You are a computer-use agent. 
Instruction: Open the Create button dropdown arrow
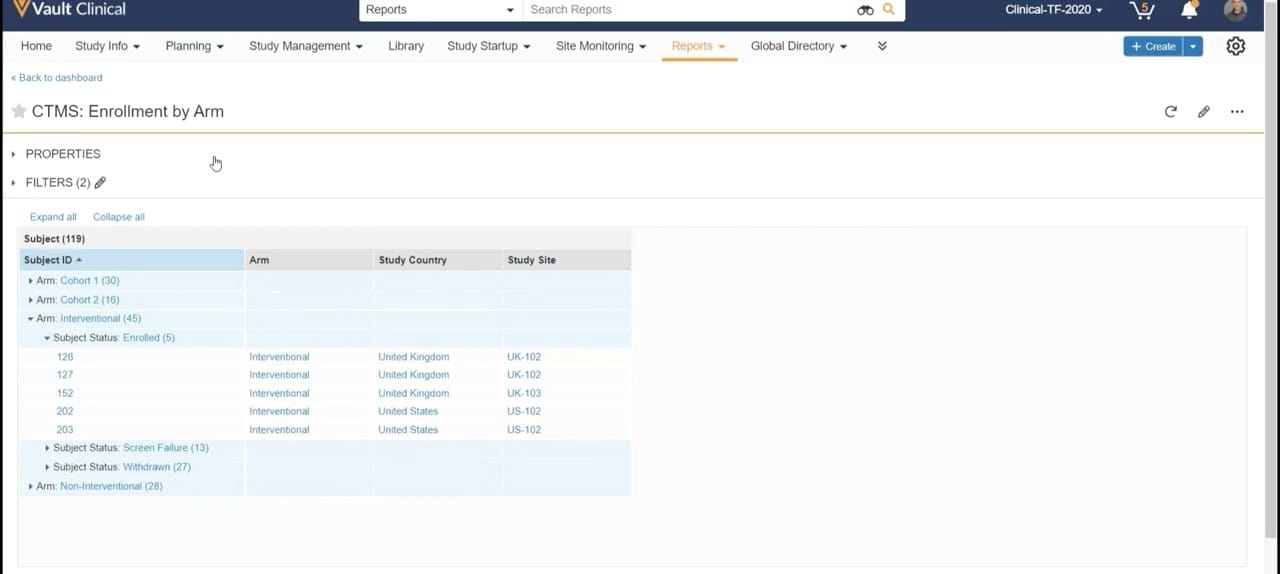point(1193,46)
